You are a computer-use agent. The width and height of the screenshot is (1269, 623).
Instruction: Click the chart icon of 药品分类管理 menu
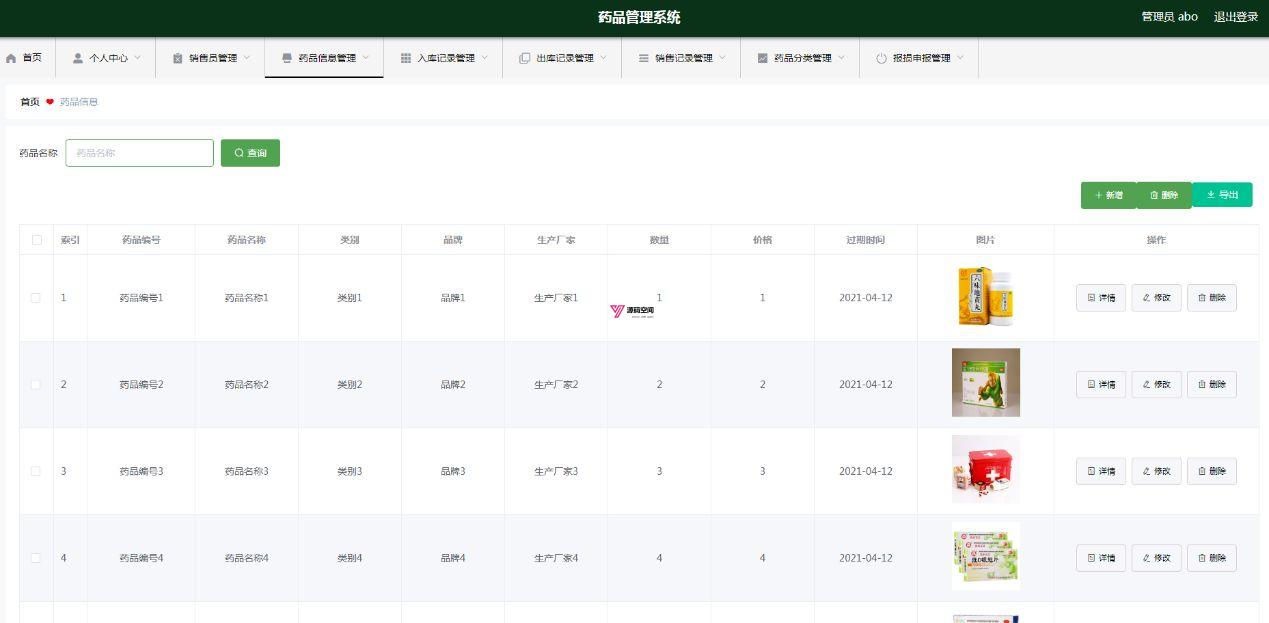[x=763, y=58]
